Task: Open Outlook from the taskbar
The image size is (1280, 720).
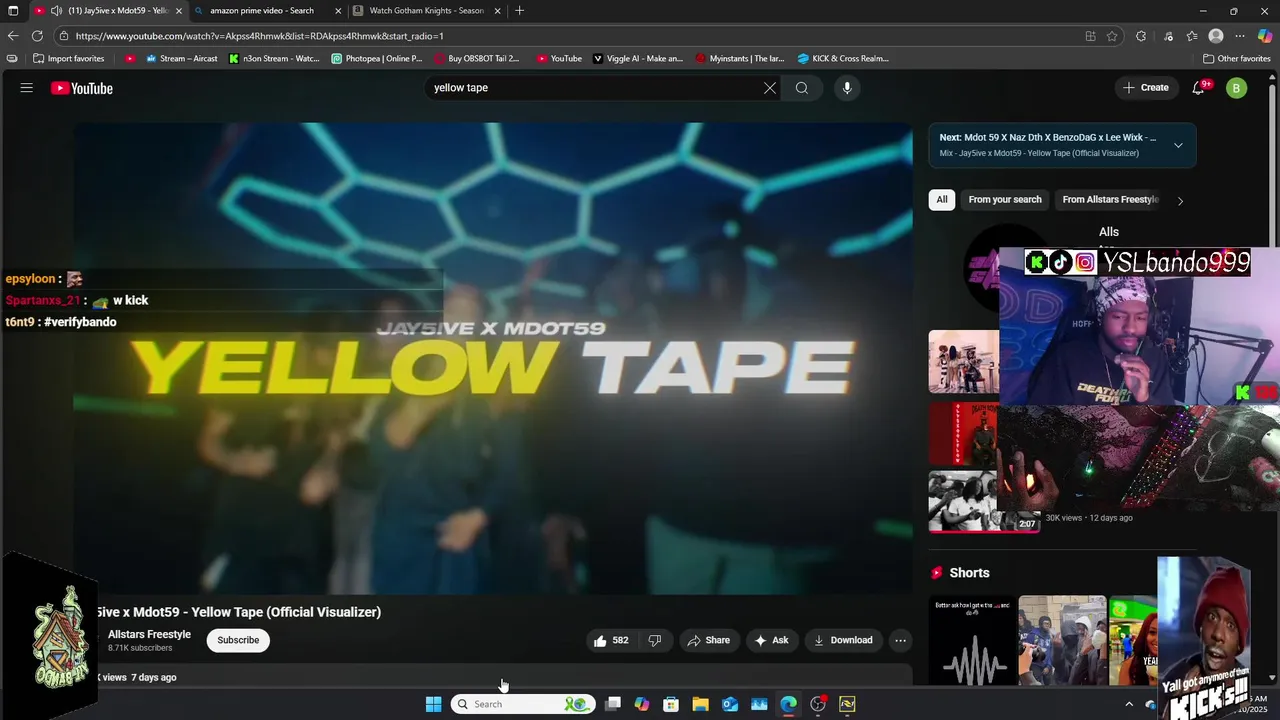Action: 730,704
